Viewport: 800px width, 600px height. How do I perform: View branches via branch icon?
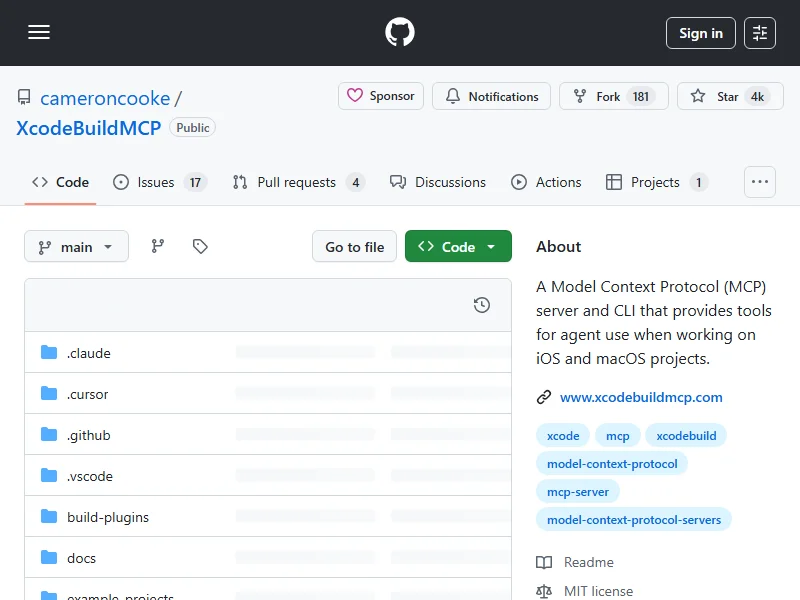click(x=158, y=246)
